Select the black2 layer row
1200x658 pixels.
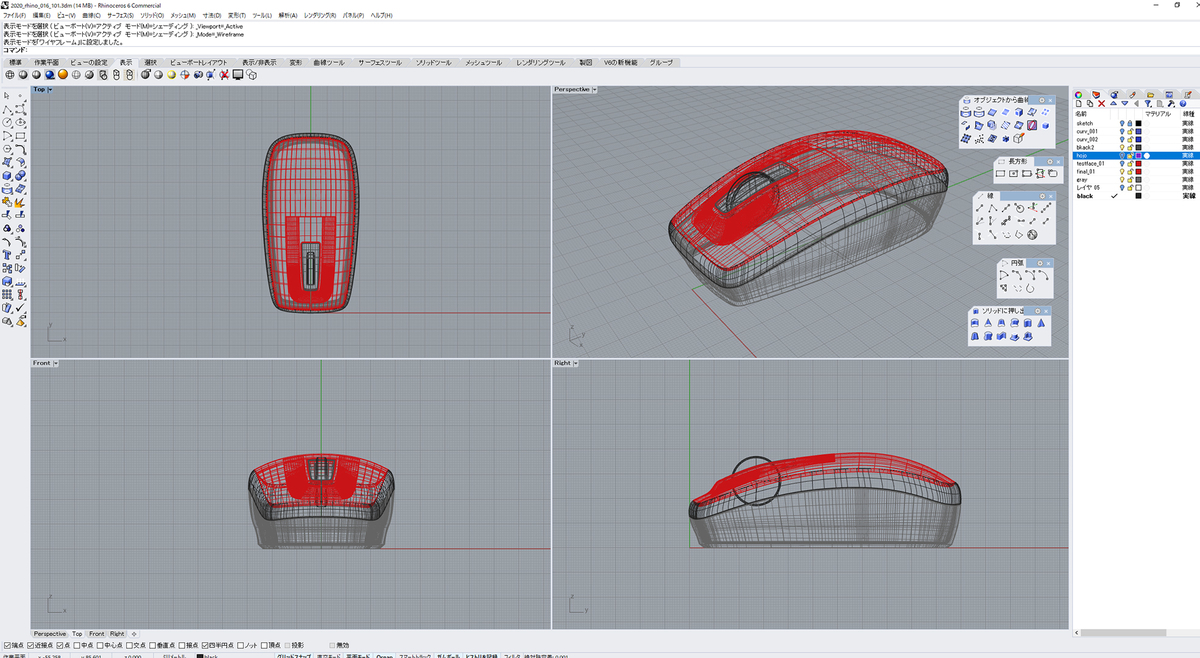pos(1134,147)
